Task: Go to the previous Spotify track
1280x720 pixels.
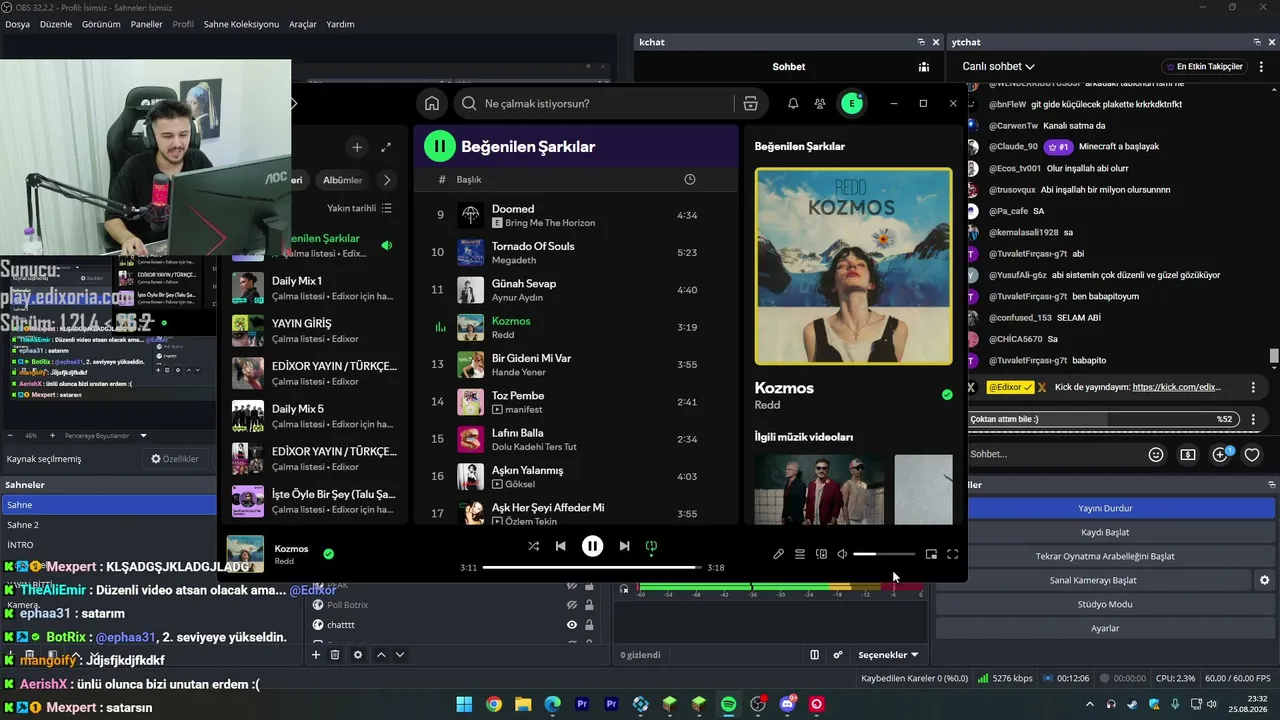Action: point(561,546)
